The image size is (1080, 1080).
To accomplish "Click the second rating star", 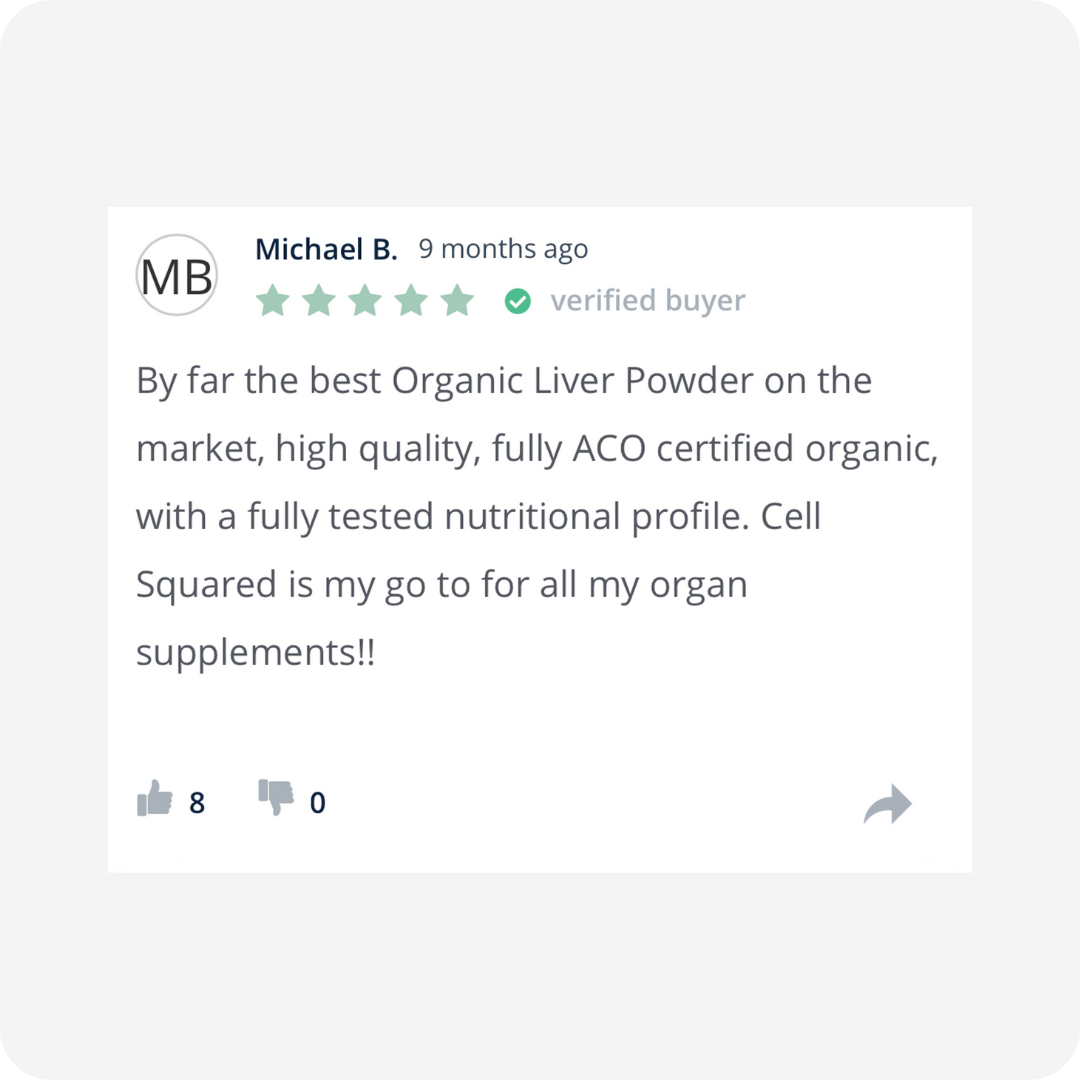I will 319,300.
